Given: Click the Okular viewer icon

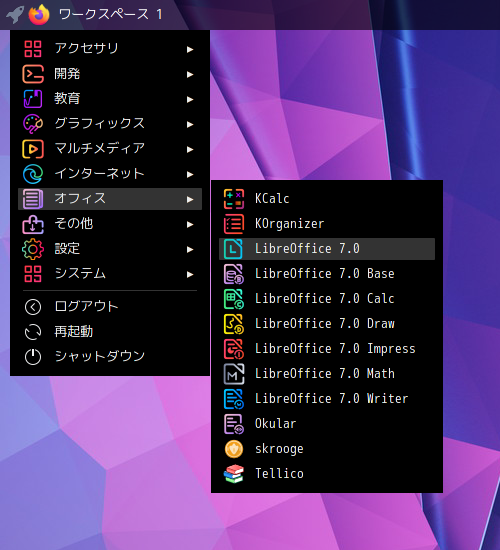Looking at the screenshot, I should point(234,424).
